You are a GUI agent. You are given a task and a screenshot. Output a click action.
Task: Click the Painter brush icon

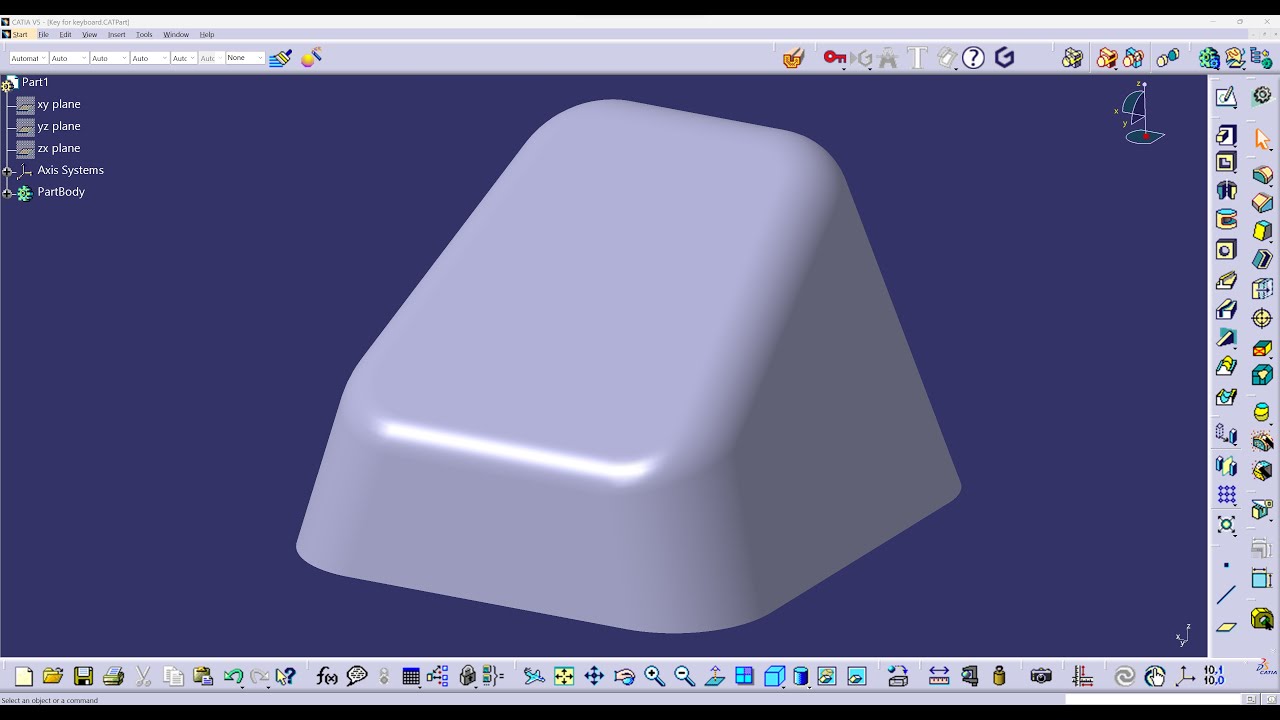[x=280, y=58]
